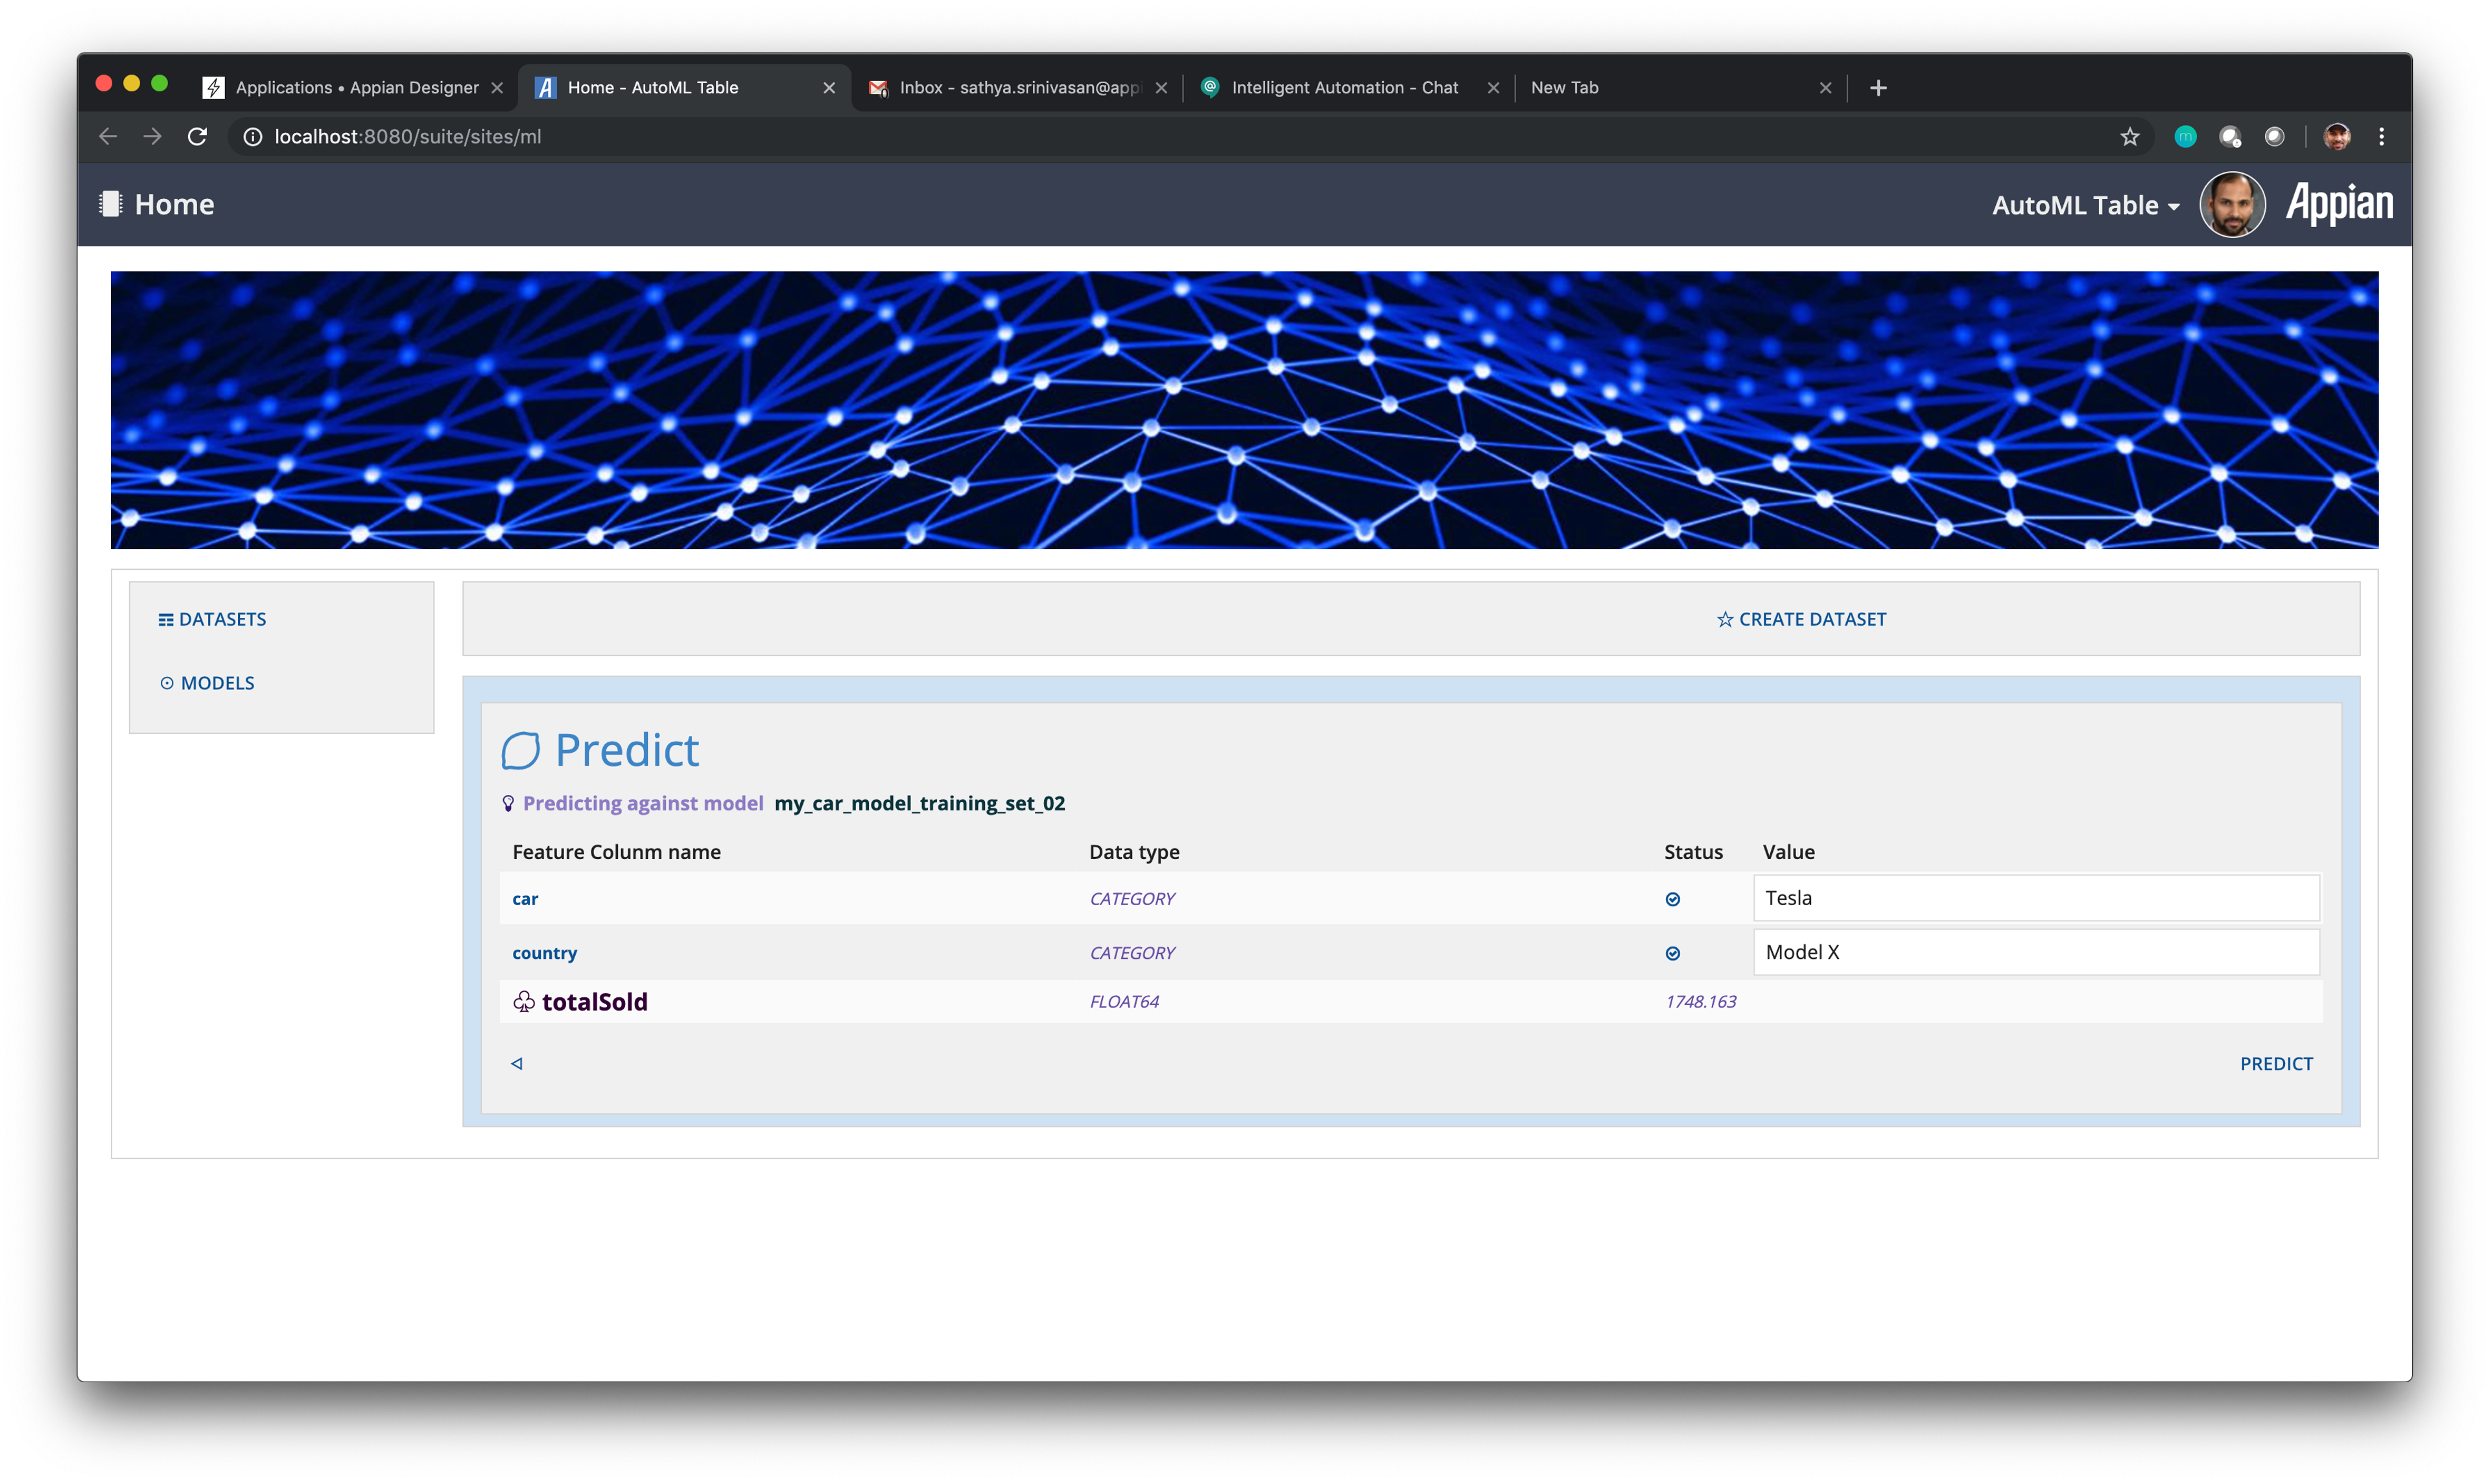Click the Appian logo
This screenshot has width=2490, height=1484.
point(2339,204)
